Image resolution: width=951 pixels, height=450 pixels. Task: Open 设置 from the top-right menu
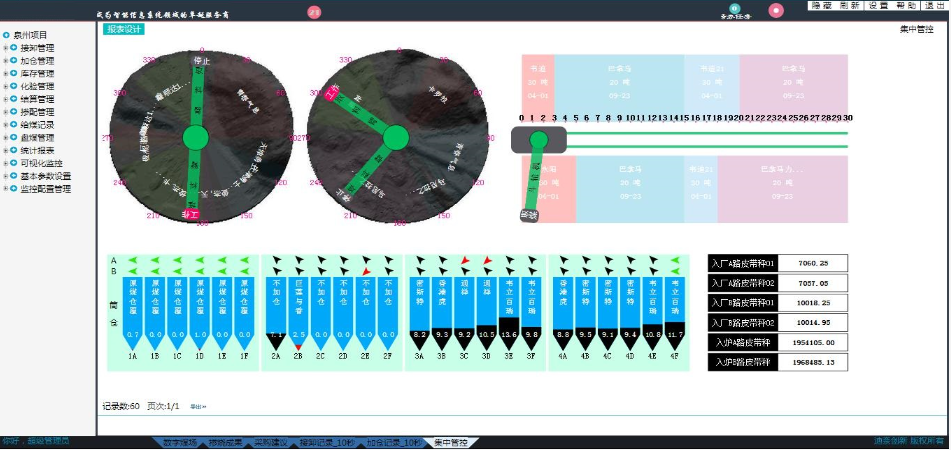(x=878, y=6)
